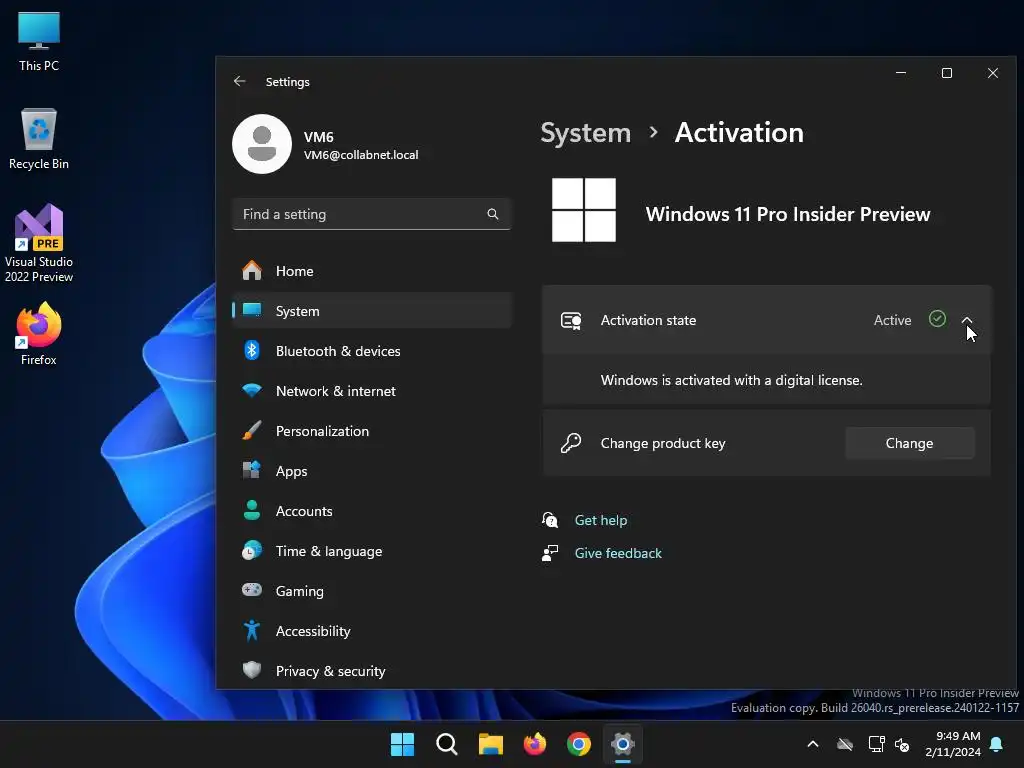The height and width of the screenshot is (768, 1024).
Task: Click the Activation state certificate icon
Action: point(571,321)
